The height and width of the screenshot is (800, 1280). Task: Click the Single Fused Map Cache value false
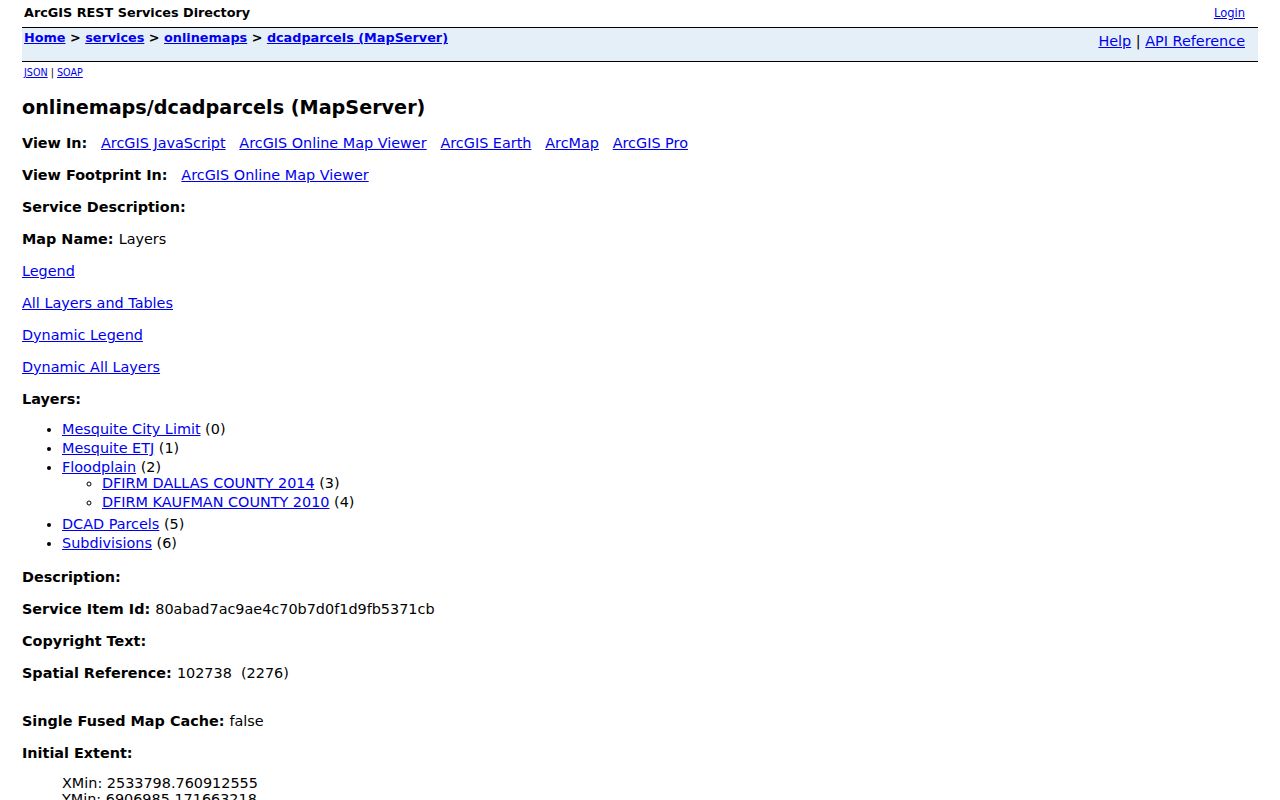tap(246, 721)
